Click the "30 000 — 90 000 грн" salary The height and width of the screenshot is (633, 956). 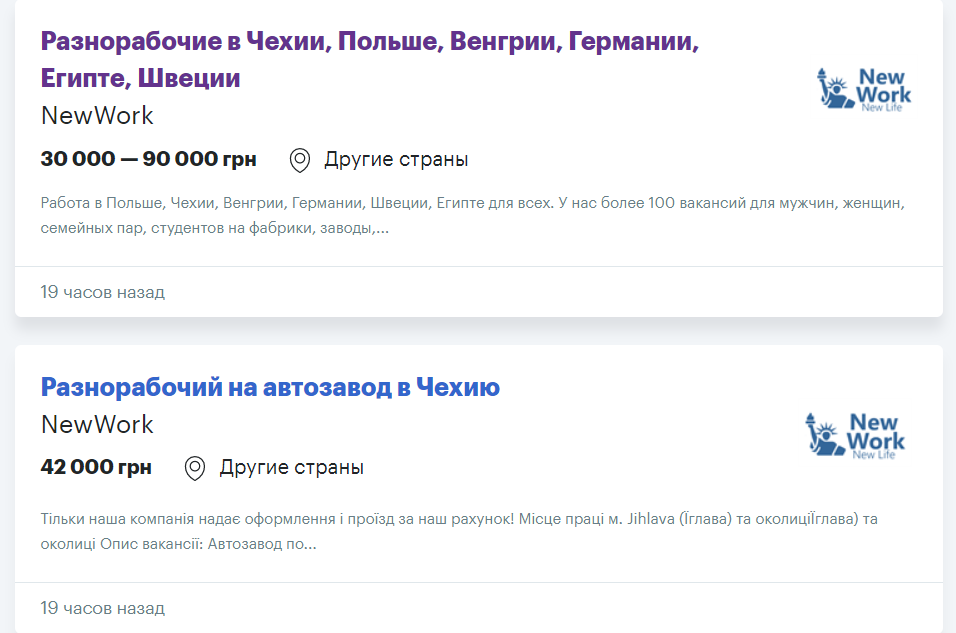point(148,159)
